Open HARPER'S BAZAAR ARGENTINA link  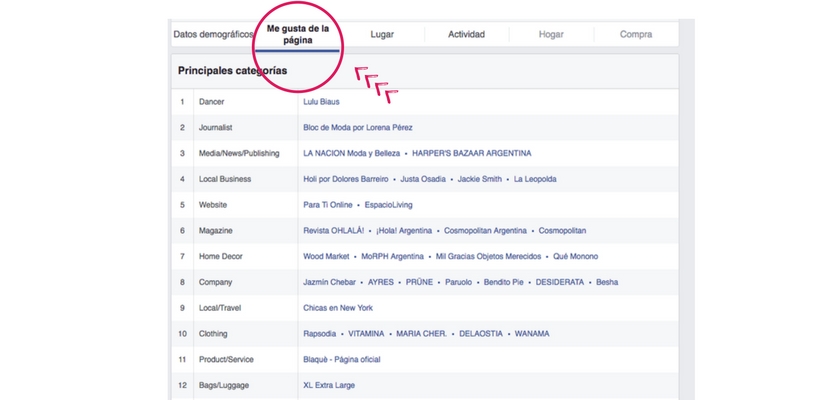472,153
